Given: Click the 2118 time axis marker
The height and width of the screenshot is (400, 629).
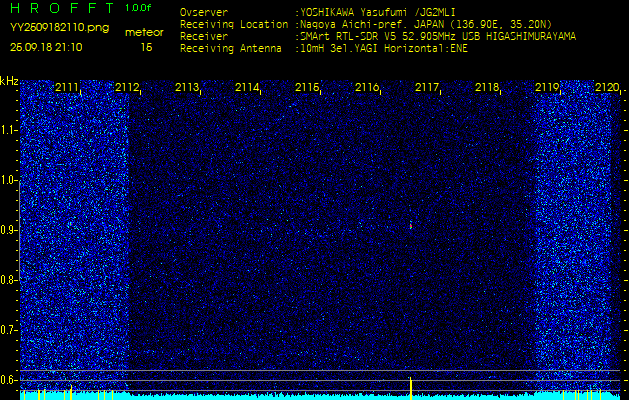Looking at the screenshot, I should coord(487,87).
